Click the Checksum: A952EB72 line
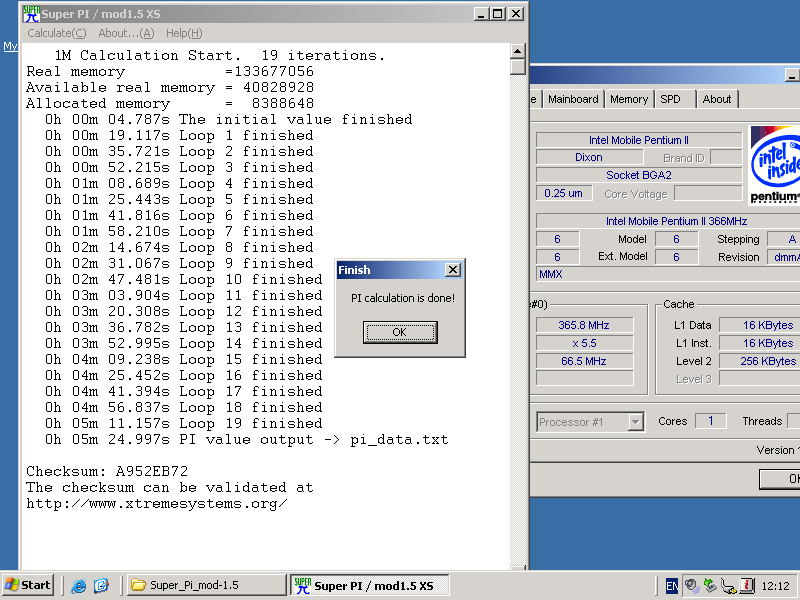800x600 pixels. [x=107, y=471]
